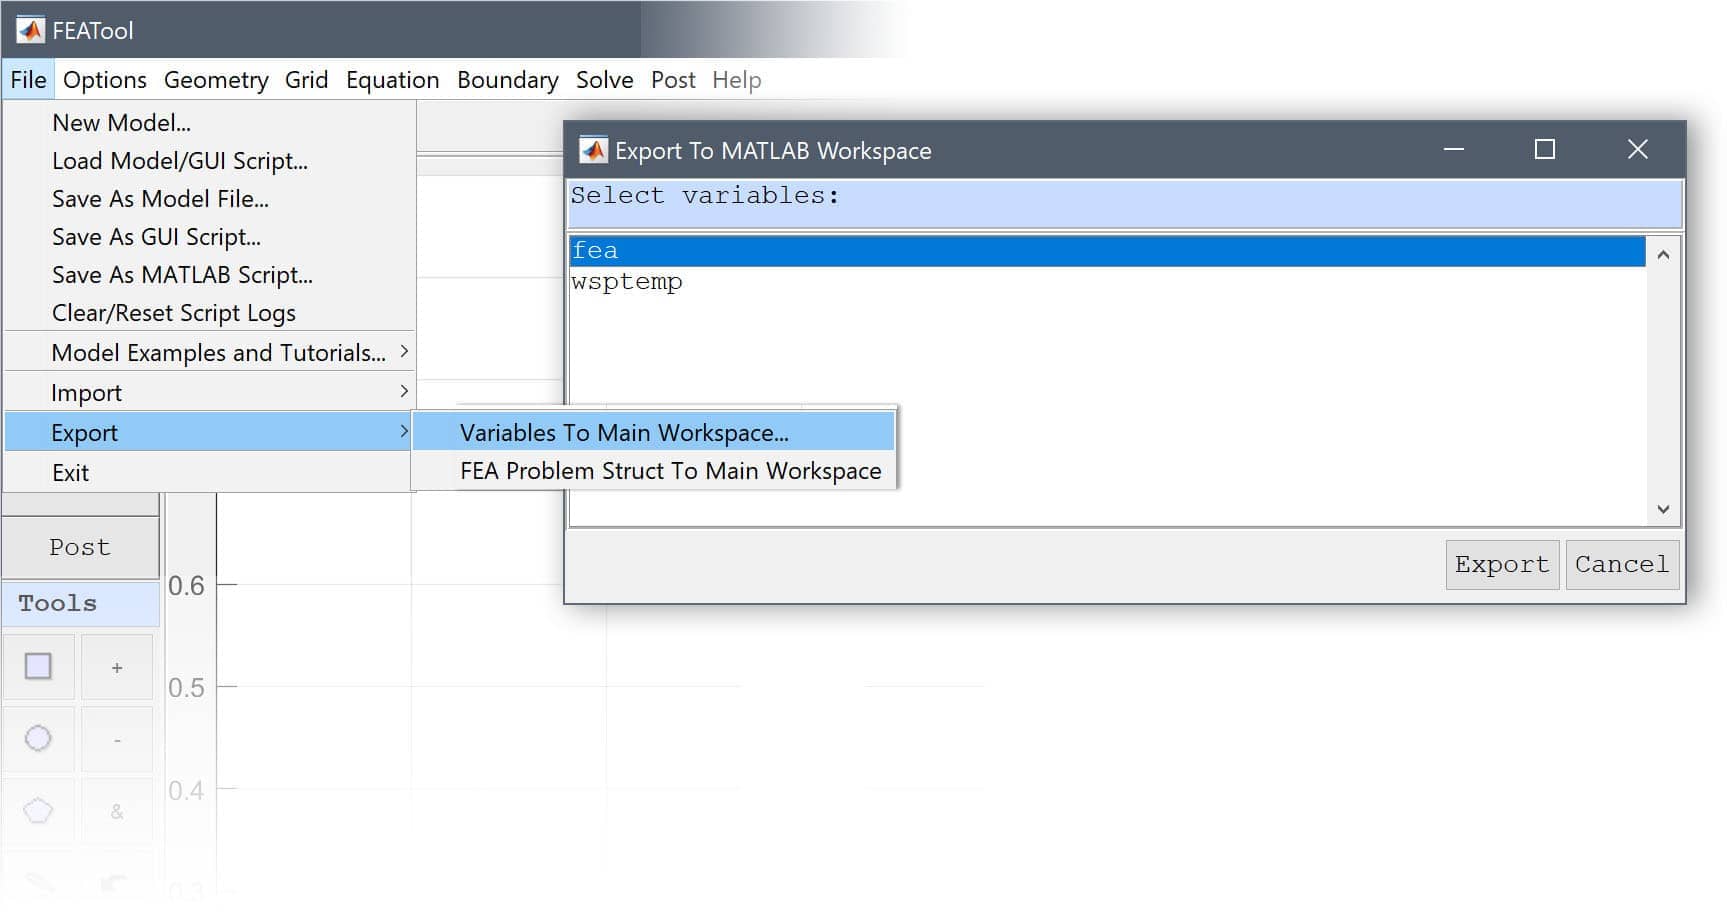Click the minus (subtract) geometry tool
Screen dimensions: 1727x917
[117, 740]
